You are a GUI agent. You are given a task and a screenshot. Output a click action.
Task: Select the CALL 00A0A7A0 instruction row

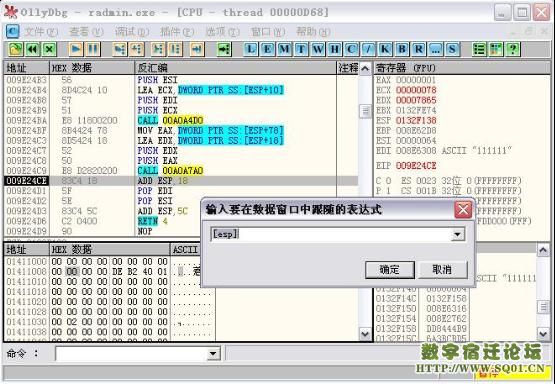coord(181,171)
